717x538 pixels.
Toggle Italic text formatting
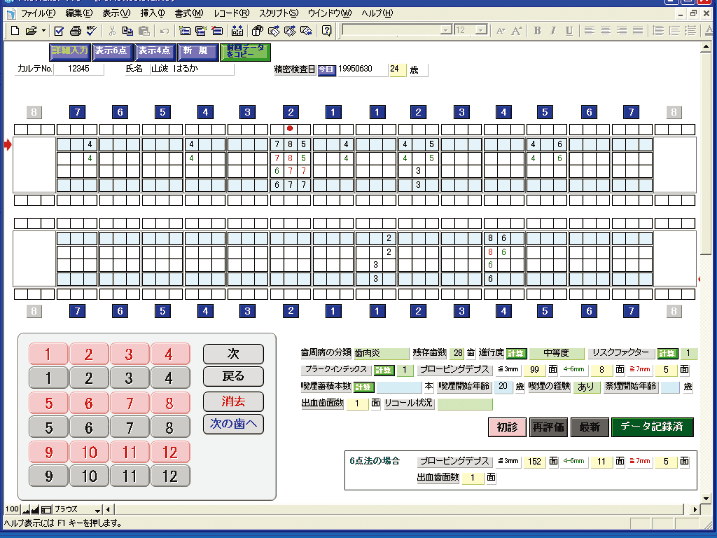coord(553,31)
